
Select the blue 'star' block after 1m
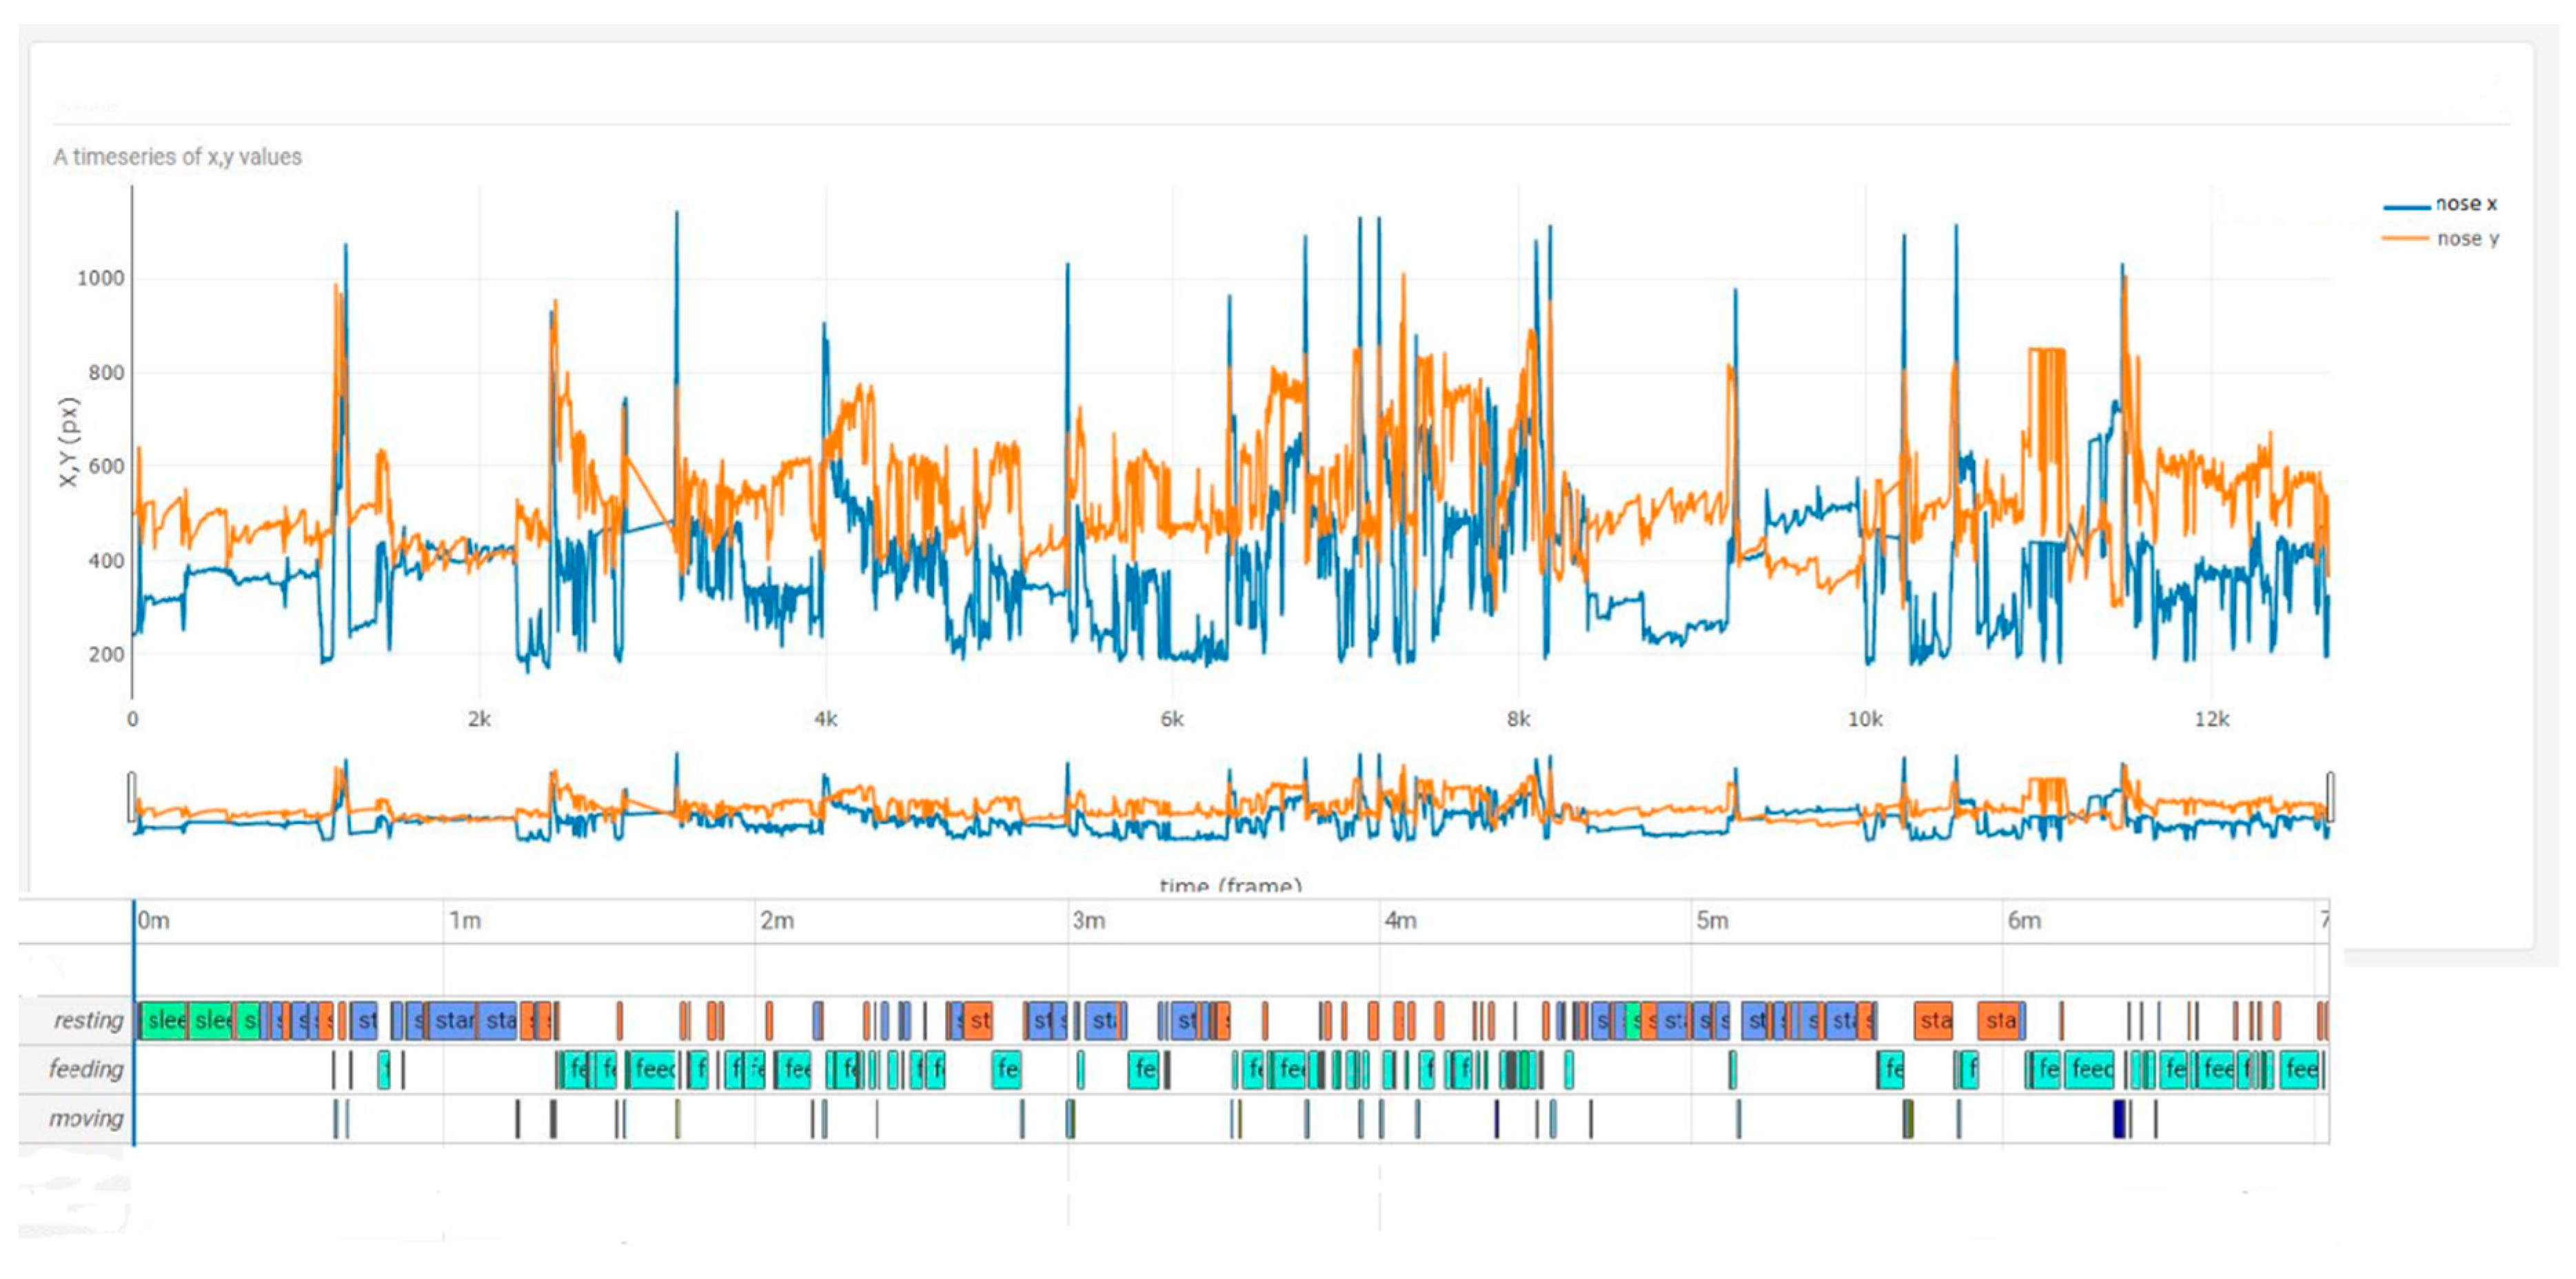coord(453,1020)
